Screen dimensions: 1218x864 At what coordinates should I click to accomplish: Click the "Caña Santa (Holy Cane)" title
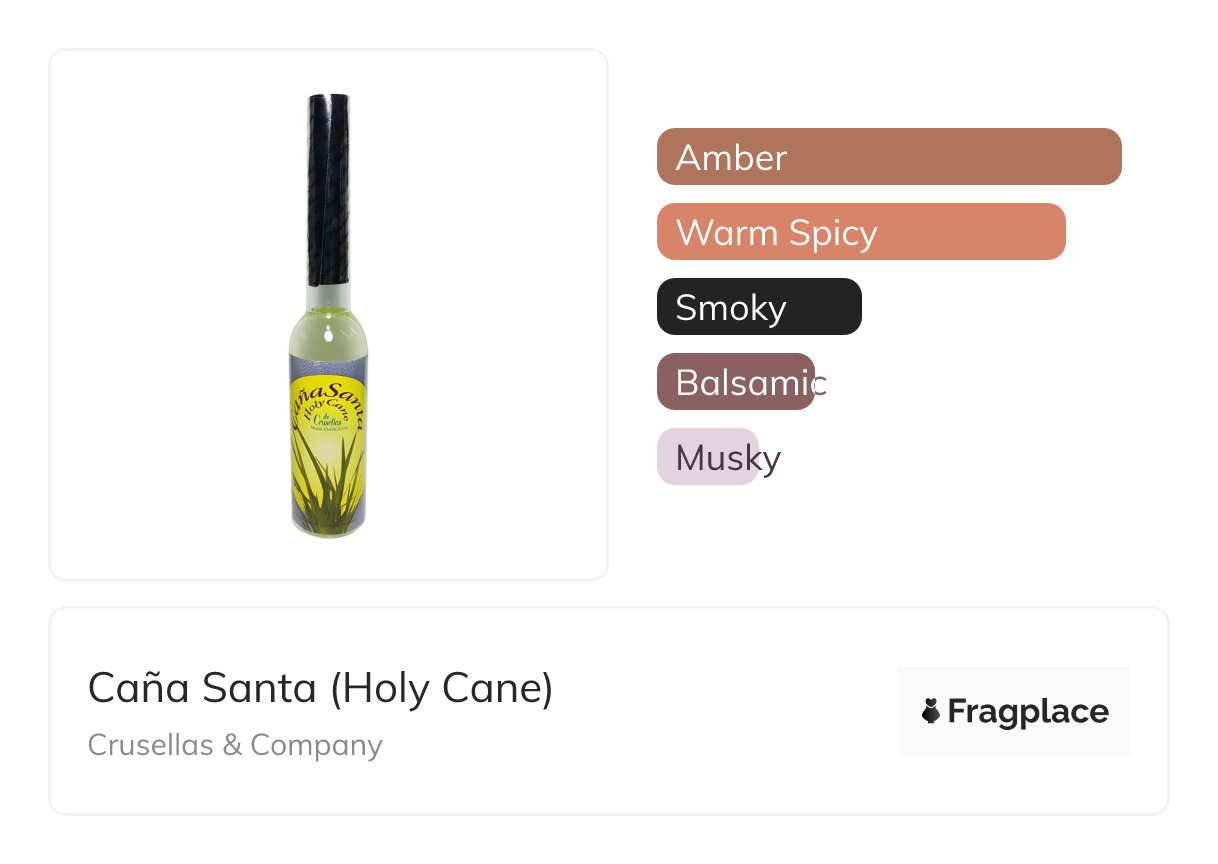tap(320, 688)
